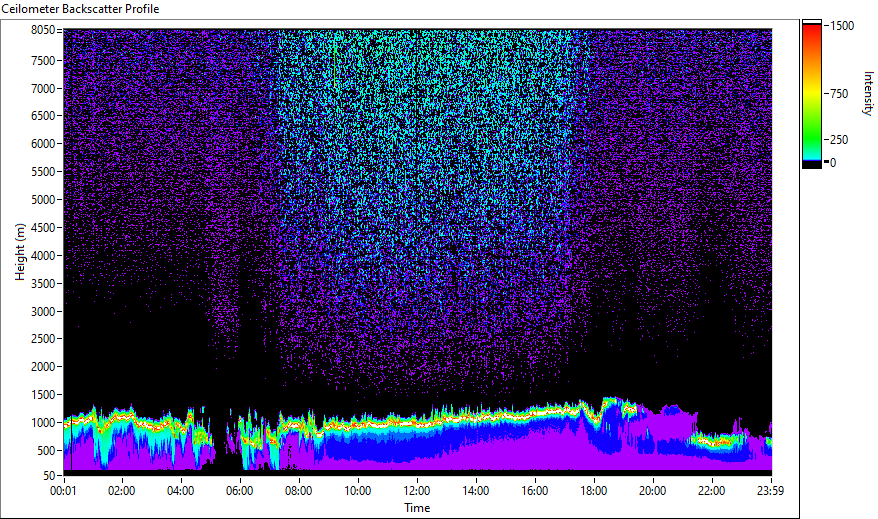This screenshot has width=878, height=519.
Task: Click the 06:00 time axis label
Action: (240, 491)
